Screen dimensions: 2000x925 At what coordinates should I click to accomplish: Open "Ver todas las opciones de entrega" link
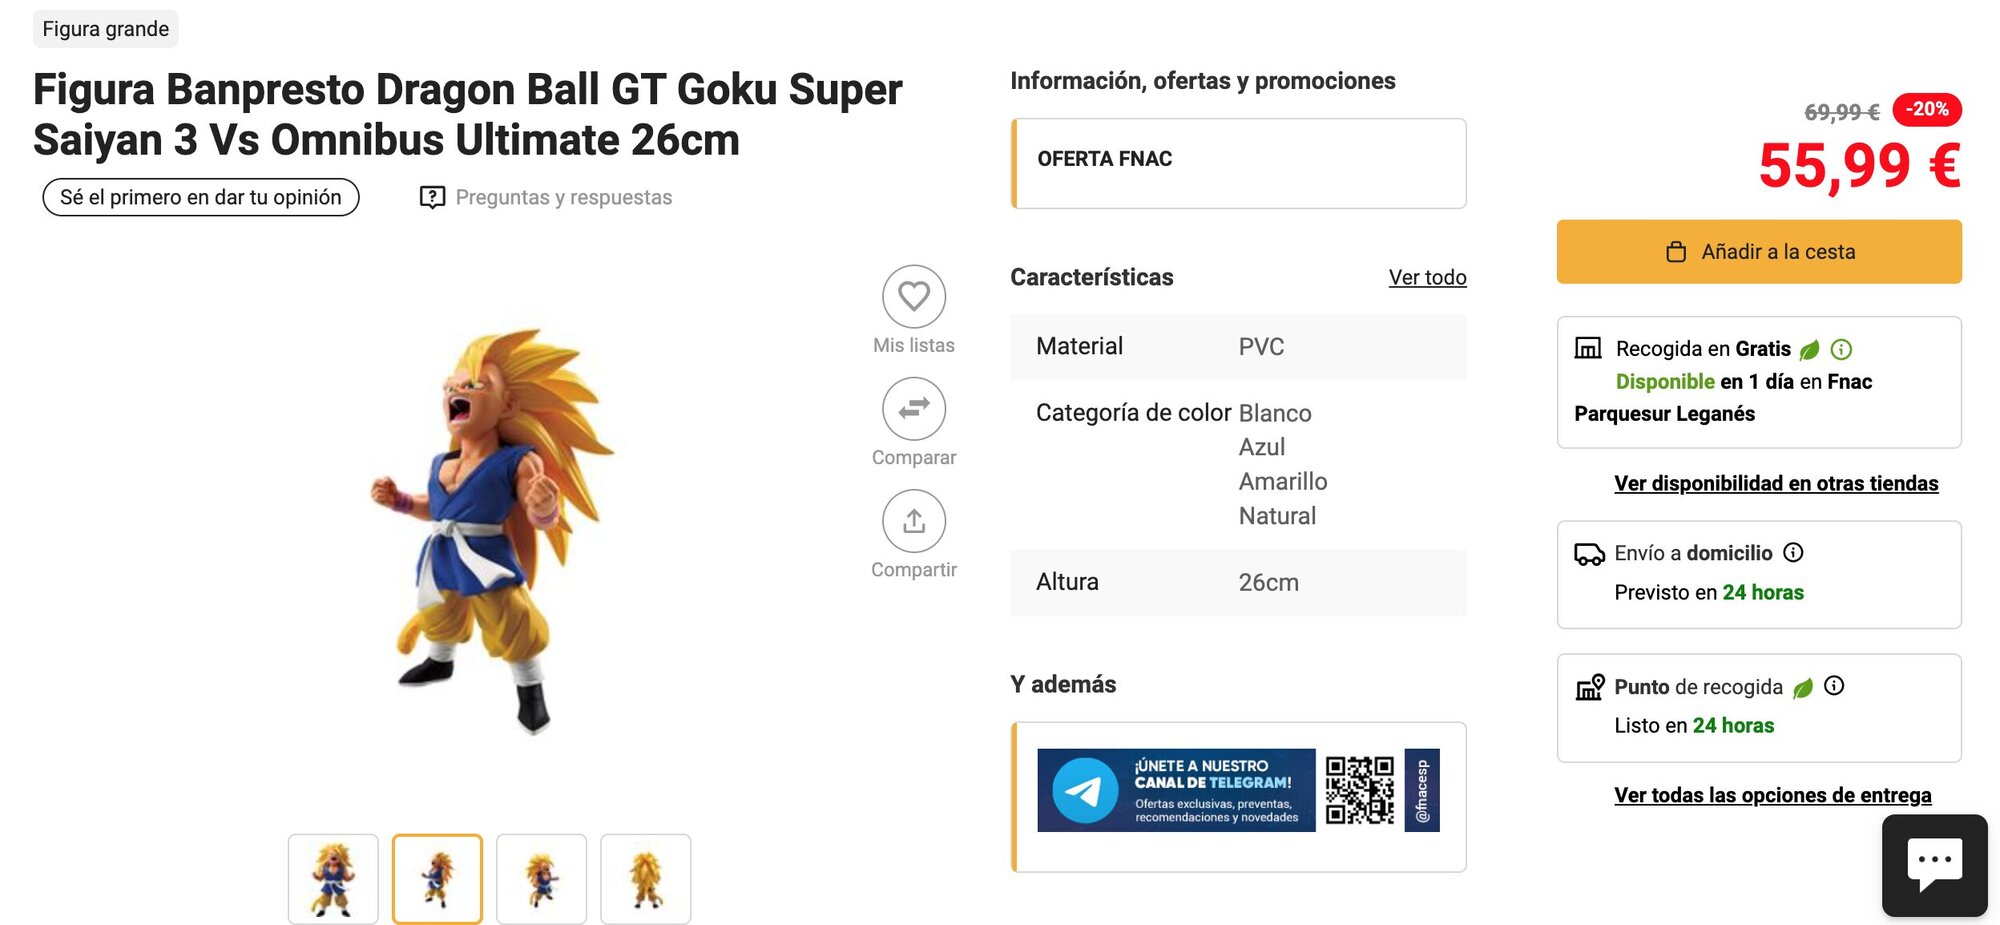(1772, 796)
